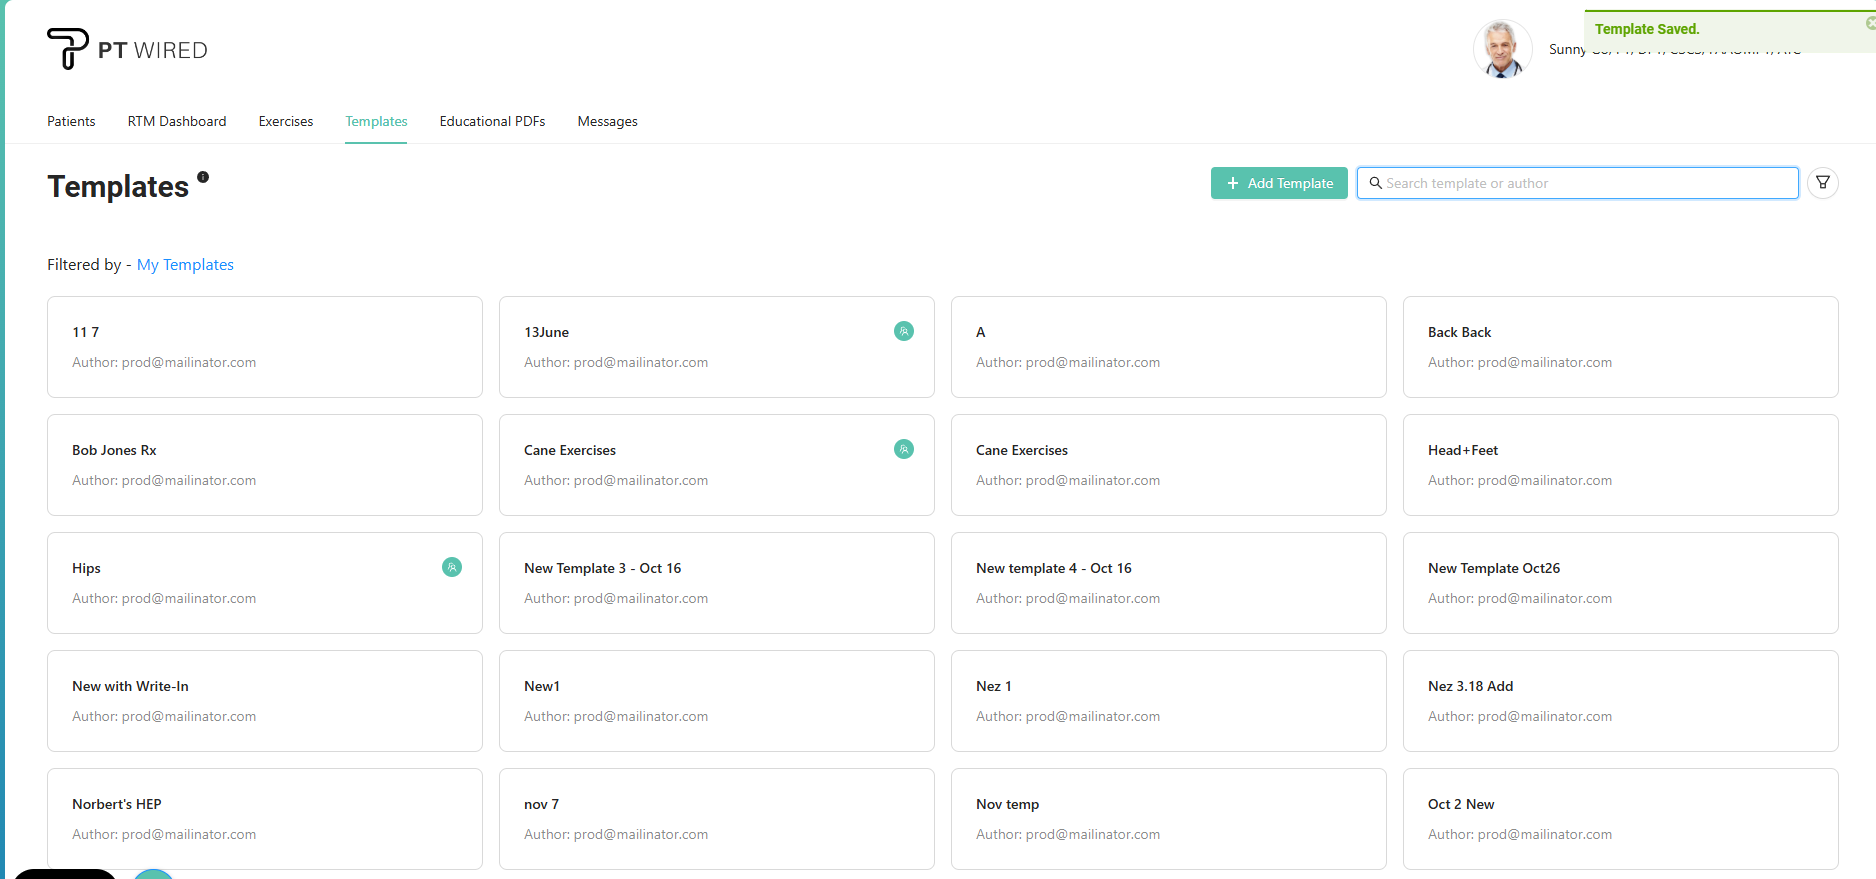Click shared icon on 13June template

coord(903,331)
